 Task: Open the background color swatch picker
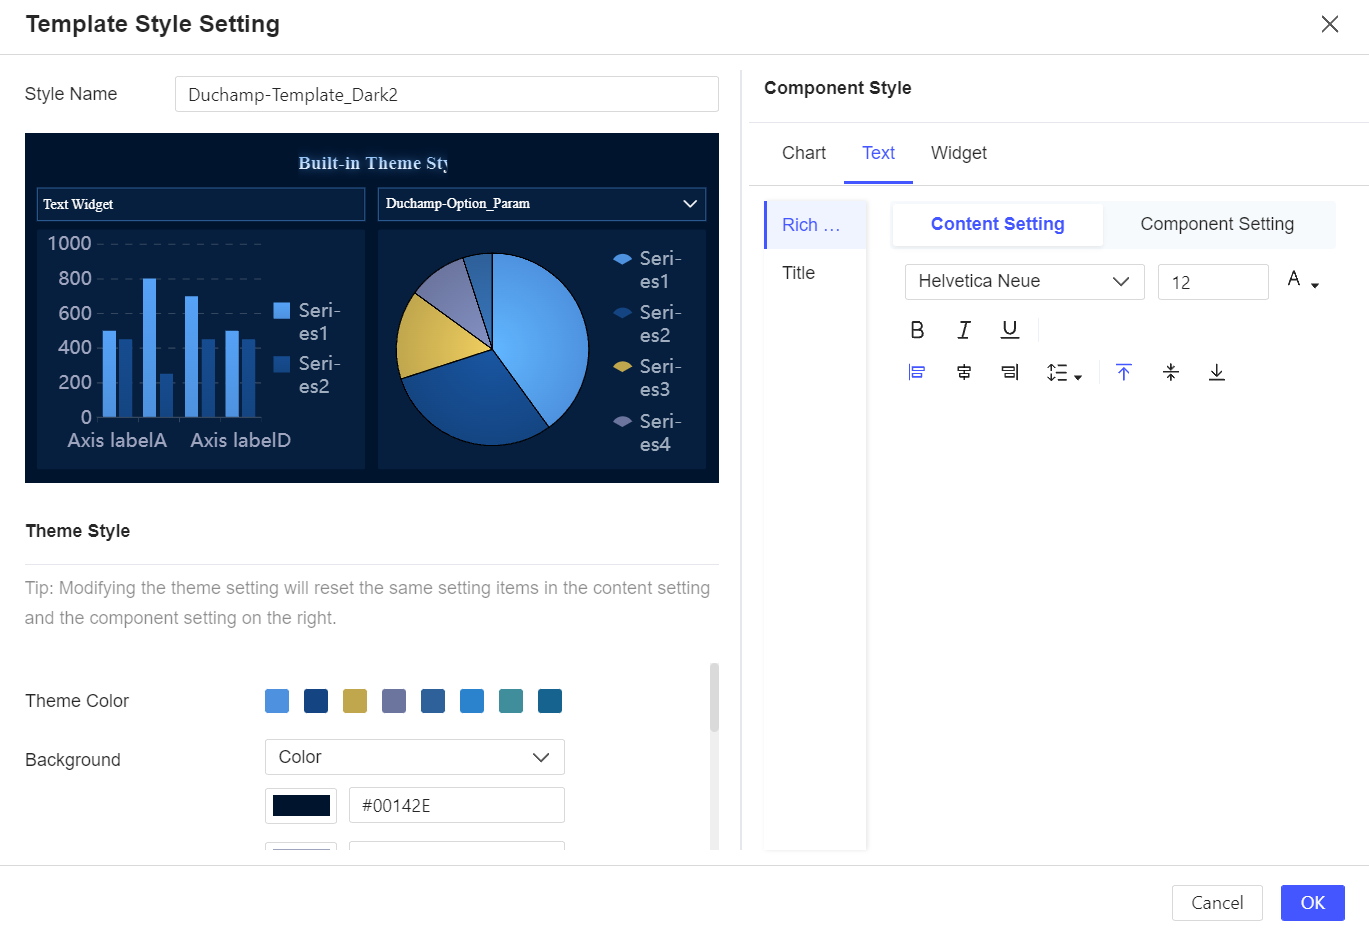point(301,805)
